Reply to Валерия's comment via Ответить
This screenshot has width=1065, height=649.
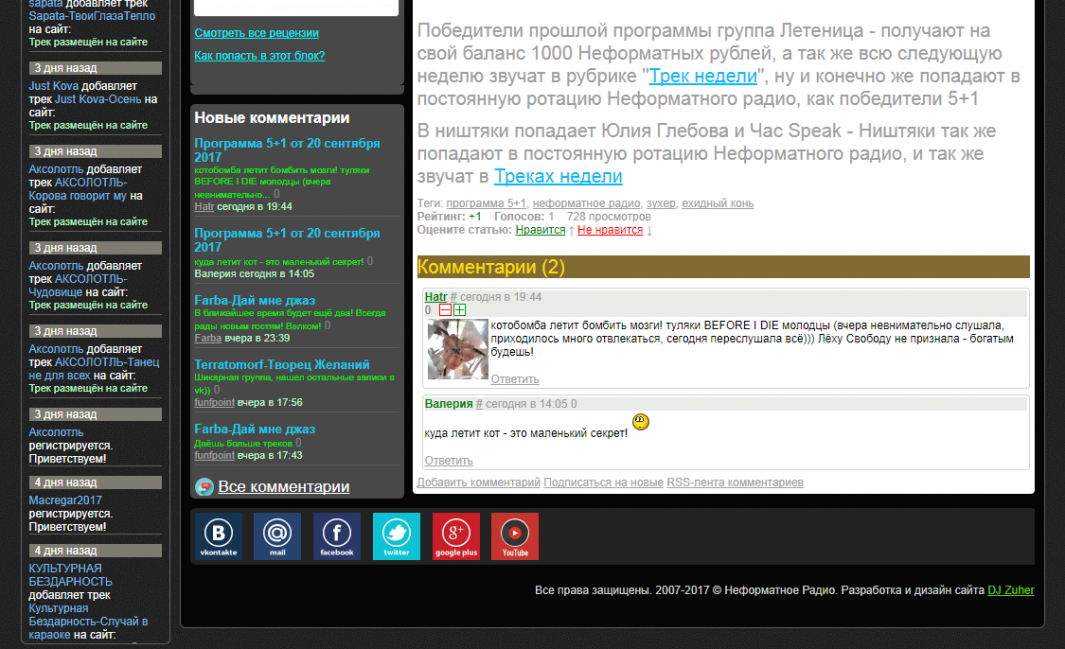click(x=448, y=461)
